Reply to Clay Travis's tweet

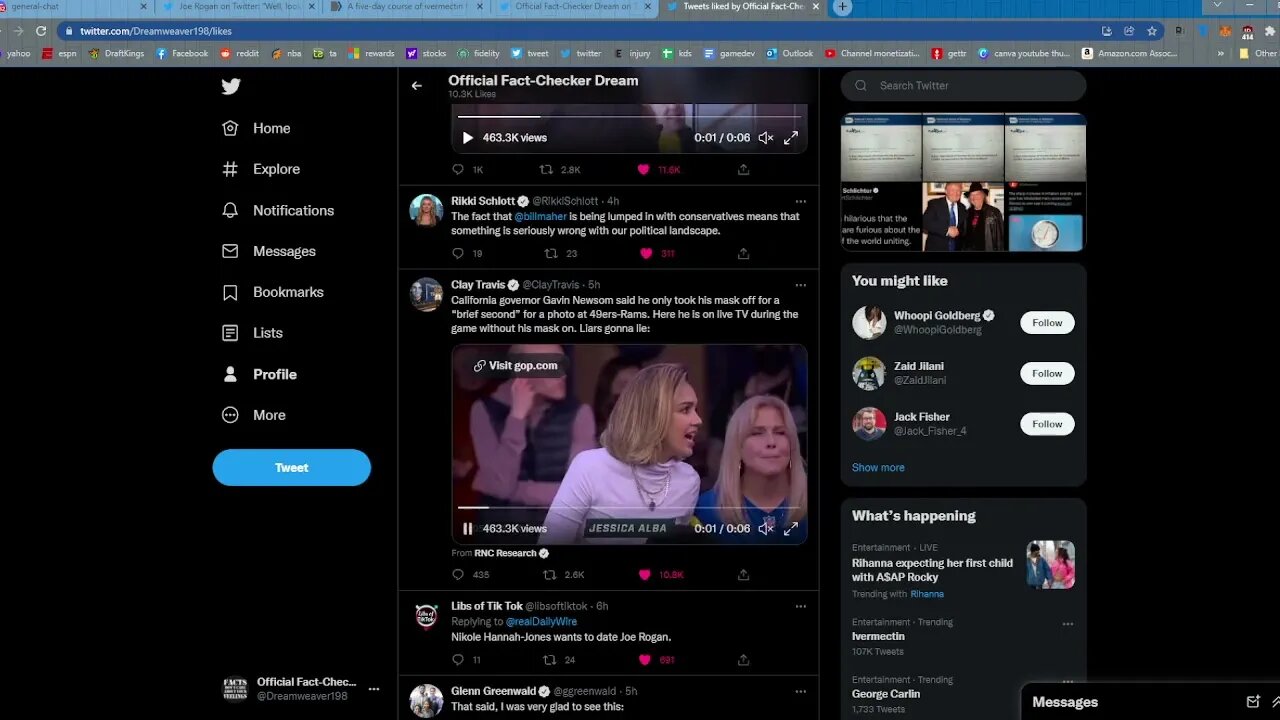coord(458,575)
